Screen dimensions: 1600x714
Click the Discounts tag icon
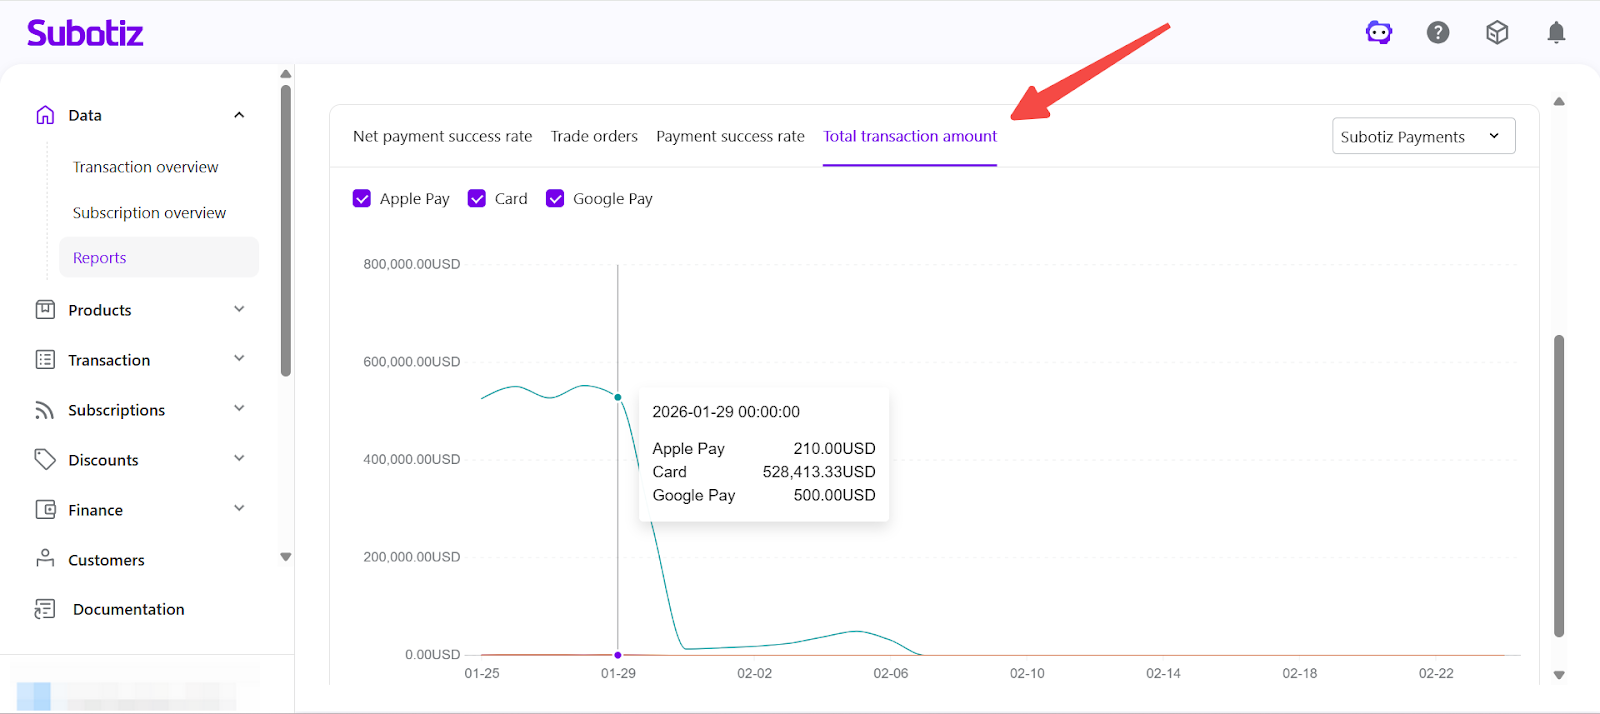(45, 460)
